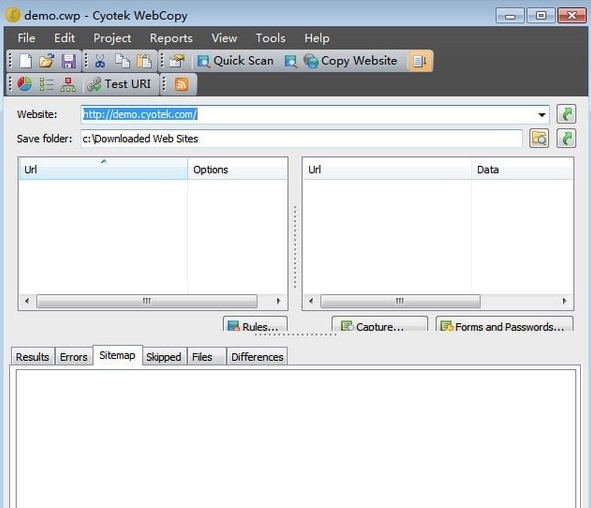Open the Project menu
This screenshot has height=508, width=591.
pyautogui.click(x=112, y=38)
